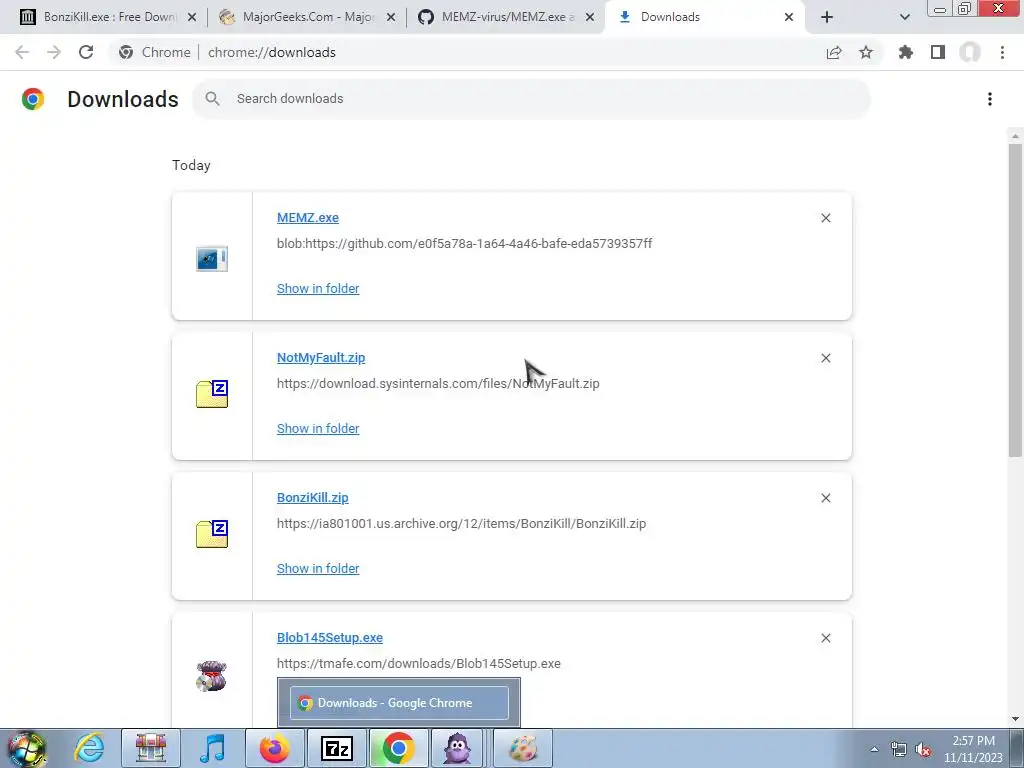
Task: Open the BonziKill.zip file link
Action: pos(312,498)
